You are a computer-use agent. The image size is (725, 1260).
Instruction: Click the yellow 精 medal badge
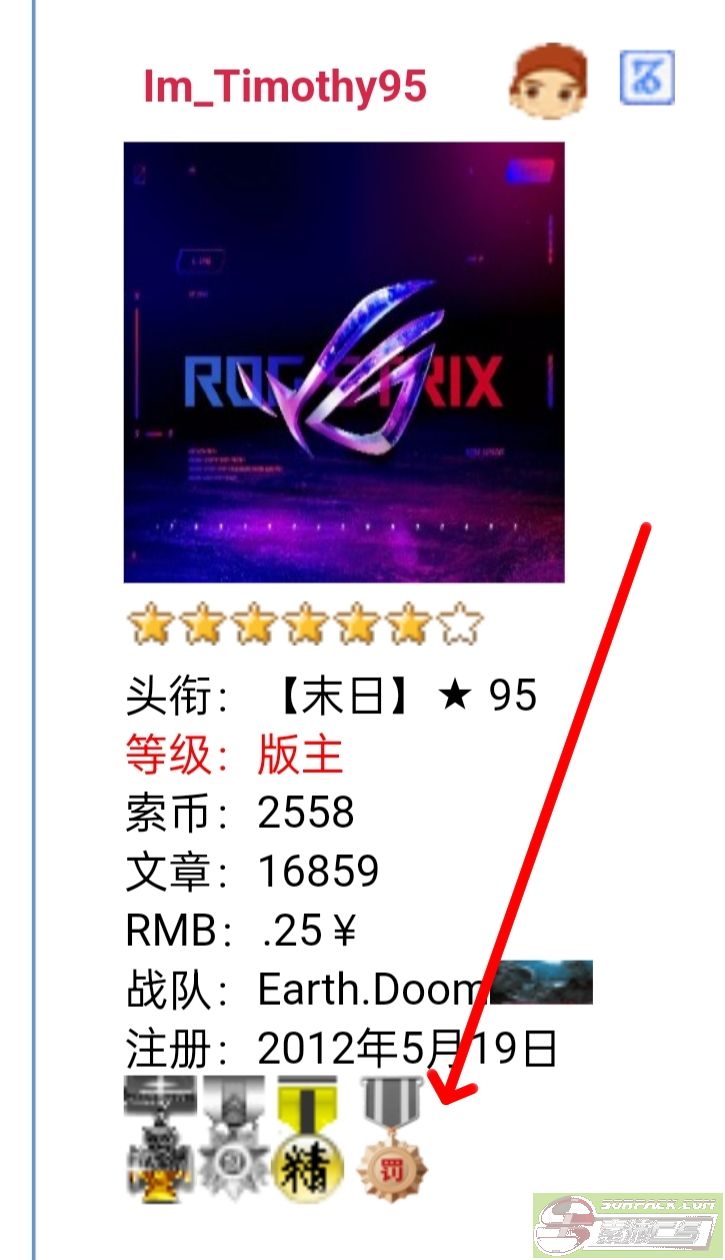pyautogui.click(x=309, y=1137)
